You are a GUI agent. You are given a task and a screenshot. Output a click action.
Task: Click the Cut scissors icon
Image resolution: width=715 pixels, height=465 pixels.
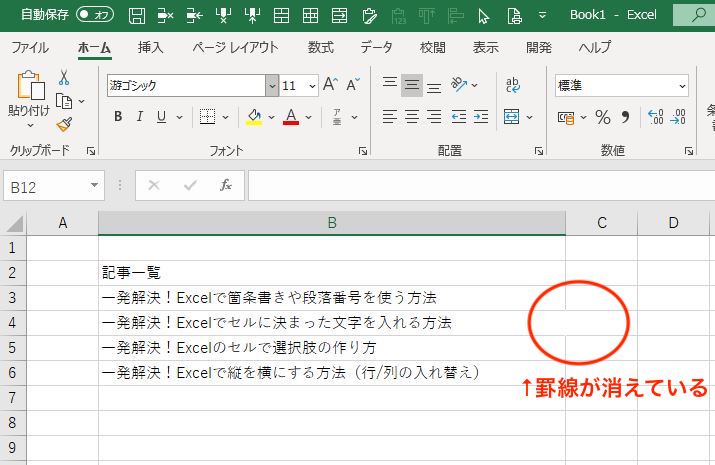pyautogui.click(x=64, y=78)
